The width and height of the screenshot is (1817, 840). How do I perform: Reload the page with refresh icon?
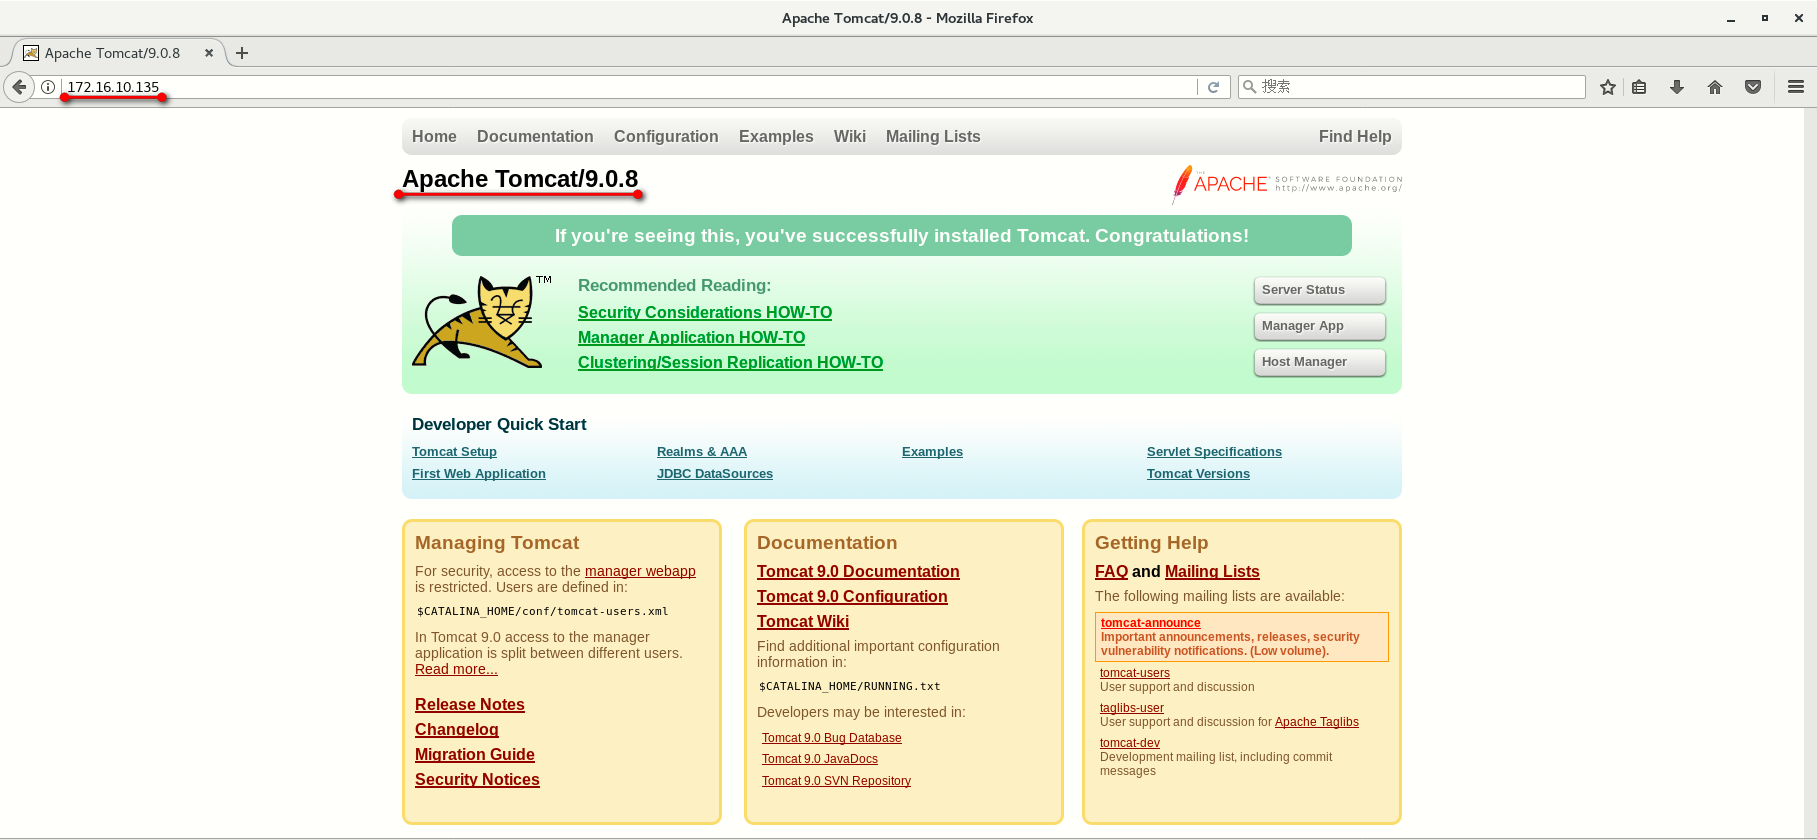[x=1213, y=87]
